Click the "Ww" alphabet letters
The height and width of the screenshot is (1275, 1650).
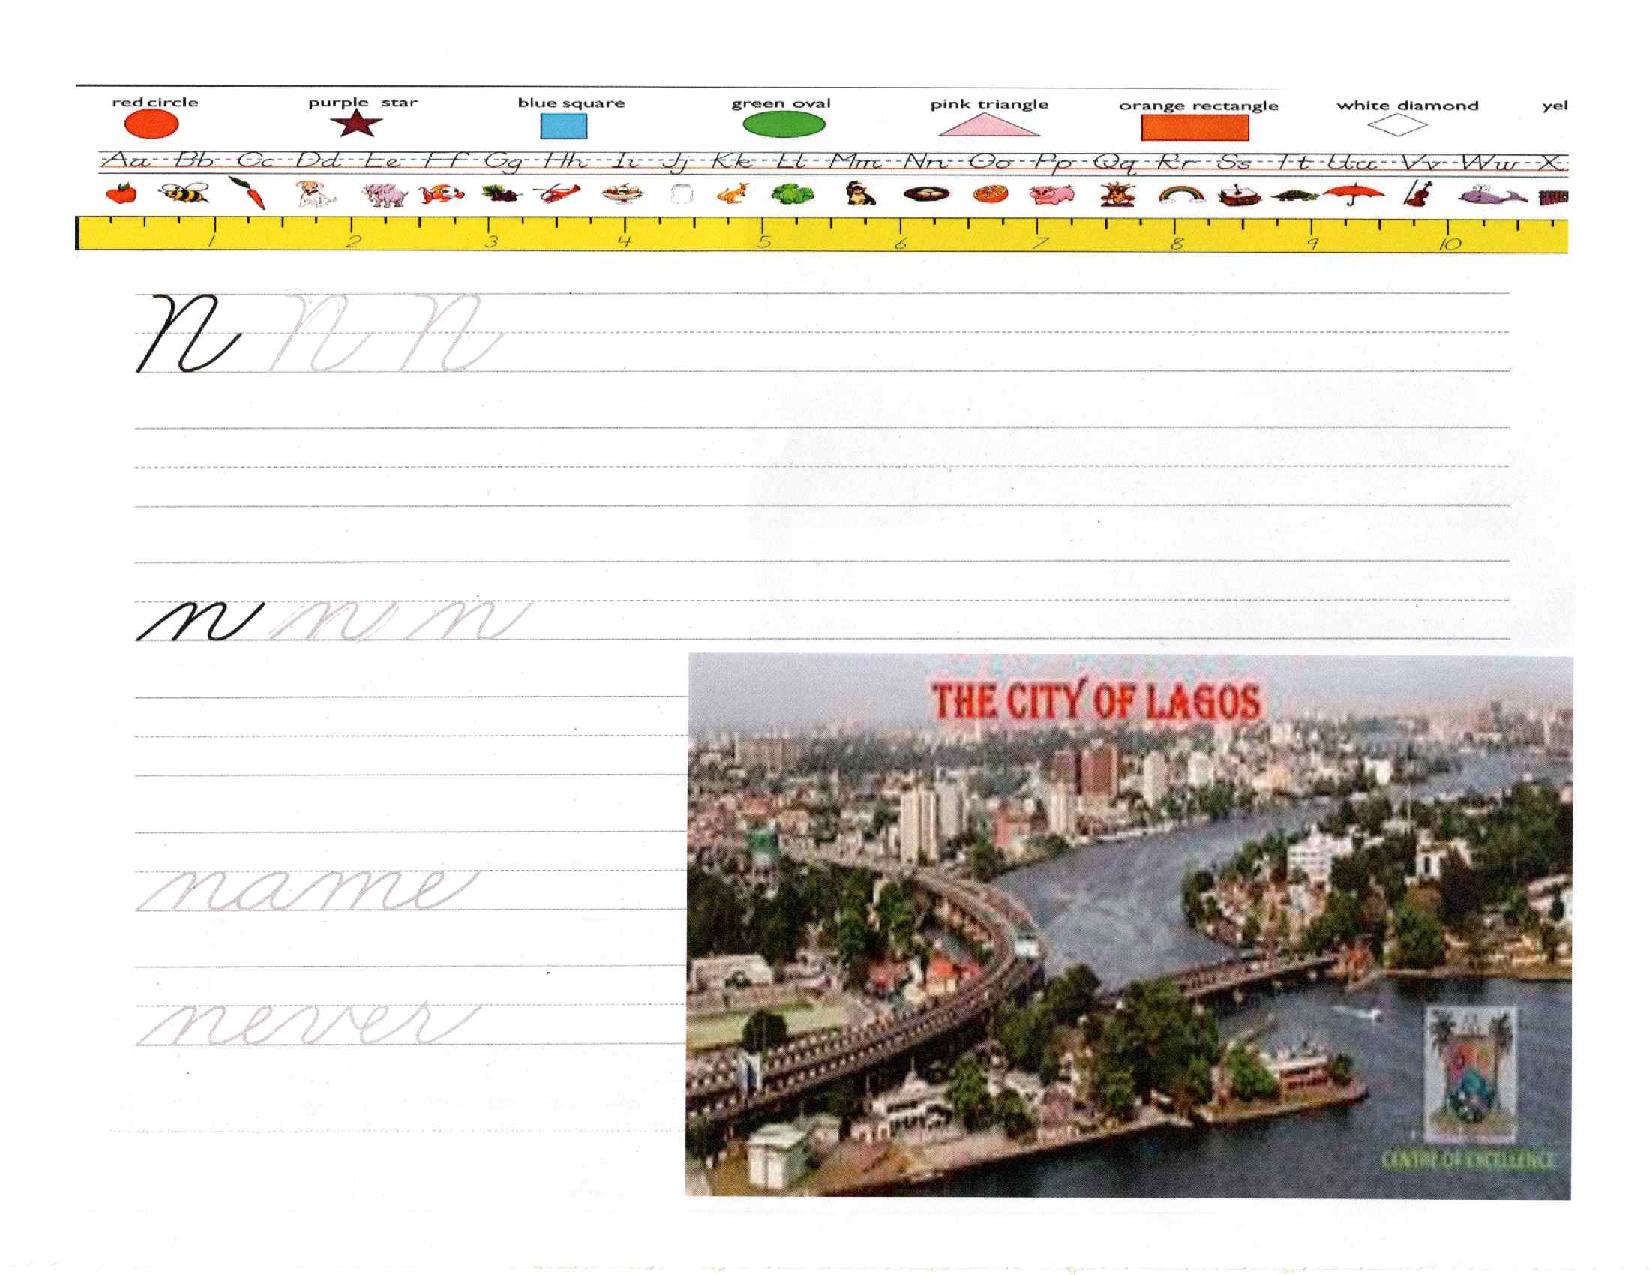click(x=1489, y=162)
